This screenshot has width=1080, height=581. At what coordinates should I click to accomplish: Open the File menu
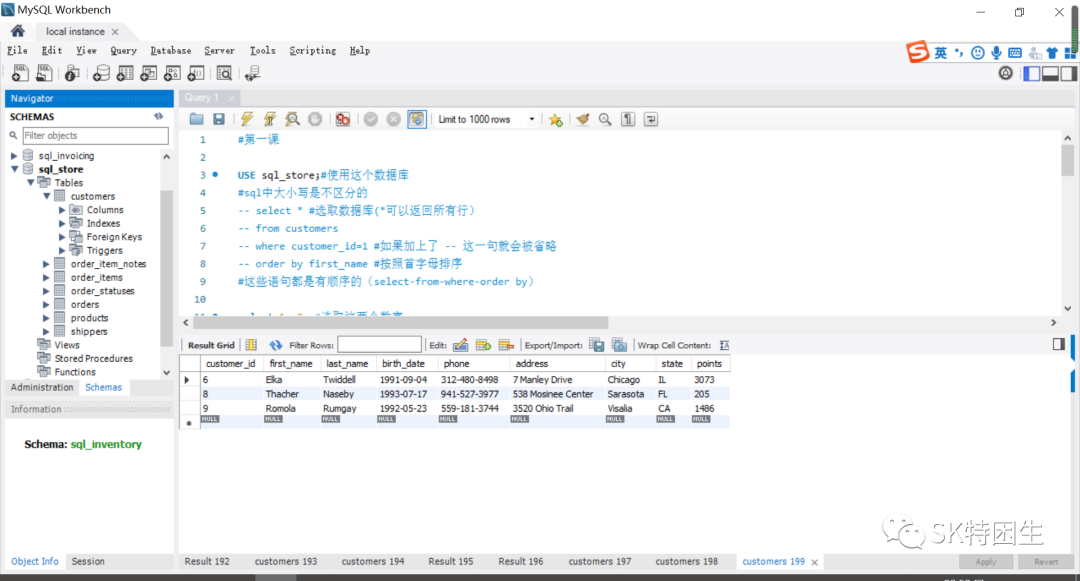tap(17, 50)
